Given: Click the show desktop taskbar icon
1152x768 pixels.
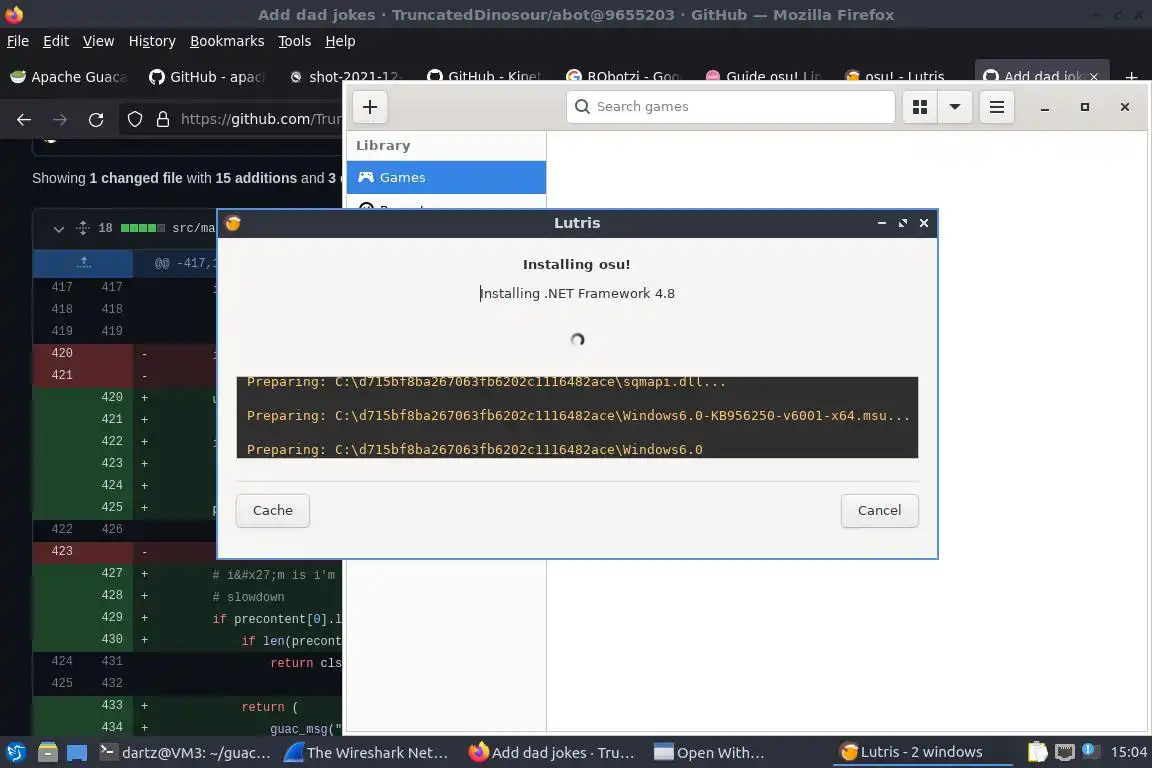Looking at the screenshot, I should pos(77,753).
